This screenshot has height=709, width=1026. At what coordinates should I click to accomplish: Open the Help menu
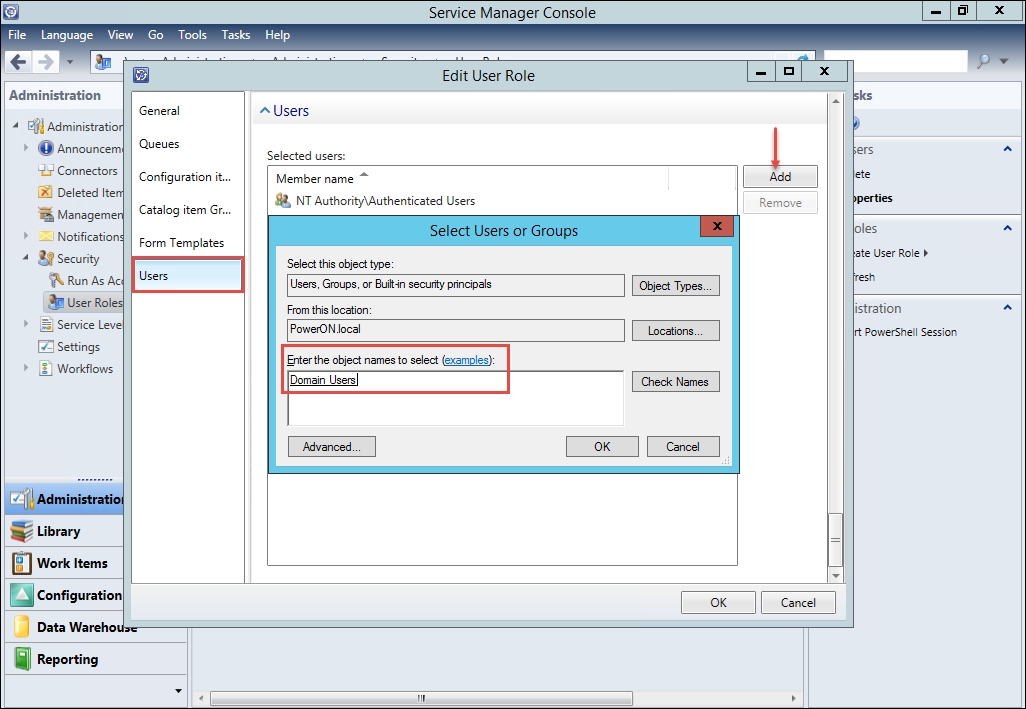tap(277, 35)
